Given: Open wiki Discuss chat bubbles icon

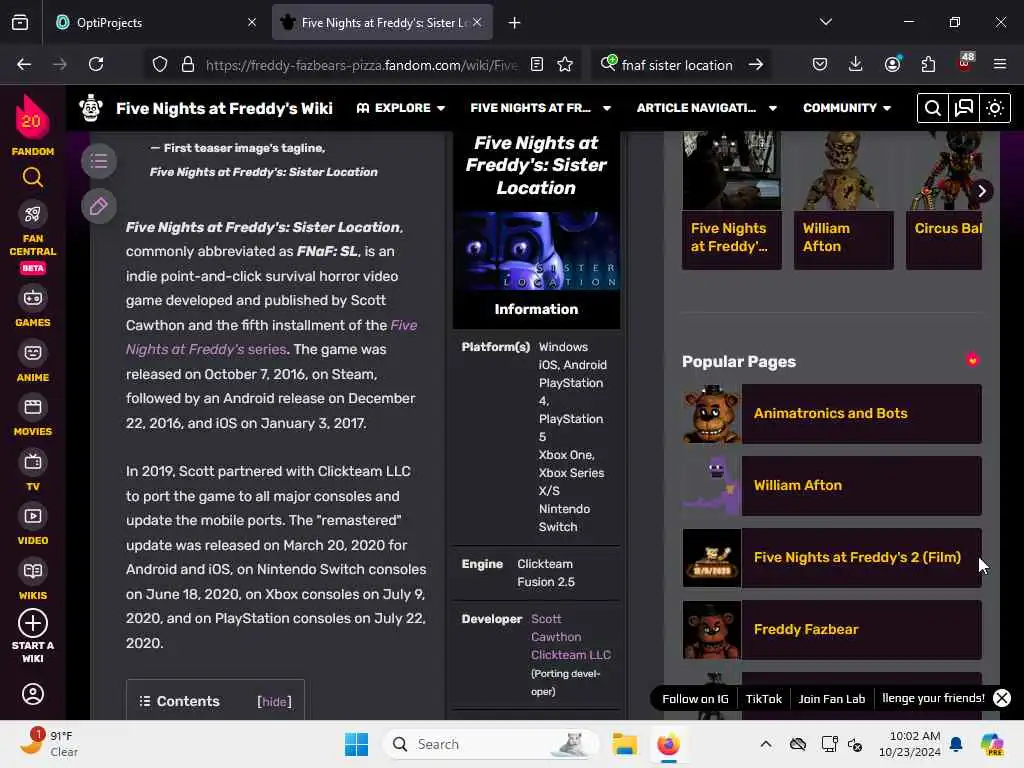Looking at the screenshot, I should pos(964,108).
